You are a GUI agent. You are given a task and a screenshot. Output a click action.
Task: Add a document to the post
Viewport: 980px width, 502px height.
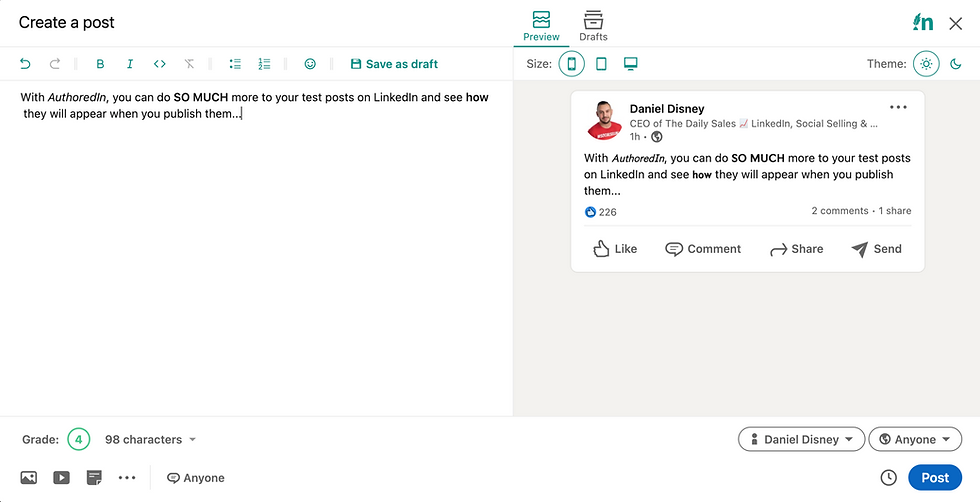pyautogui.click(x=94, y=478)
